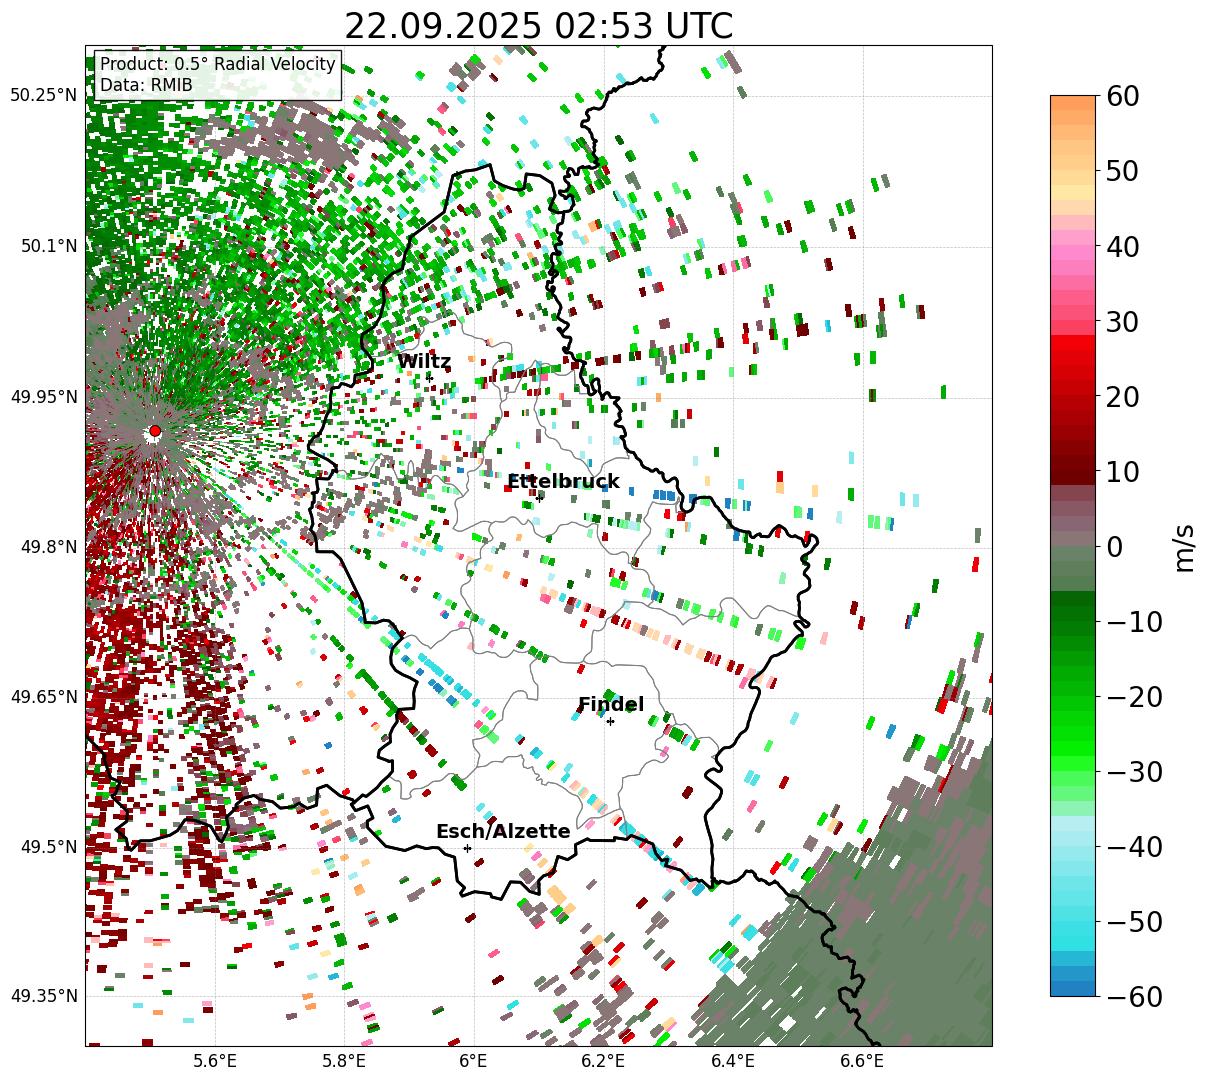
Task: Click the colorbar −40 tick label
Action: click(x=1135, y=846)
